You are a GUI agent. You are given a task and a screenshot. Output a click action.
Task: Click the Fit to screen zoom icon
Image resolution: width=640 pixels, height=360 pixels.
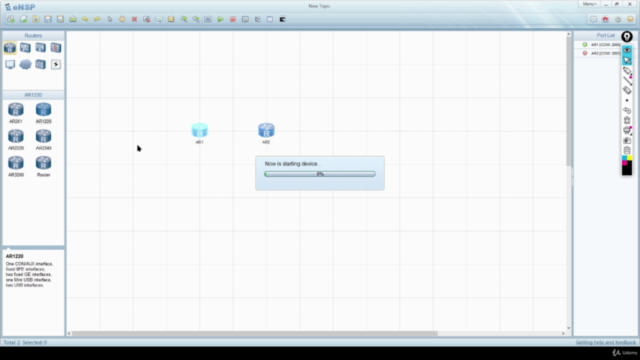click(x=208, y=19)
